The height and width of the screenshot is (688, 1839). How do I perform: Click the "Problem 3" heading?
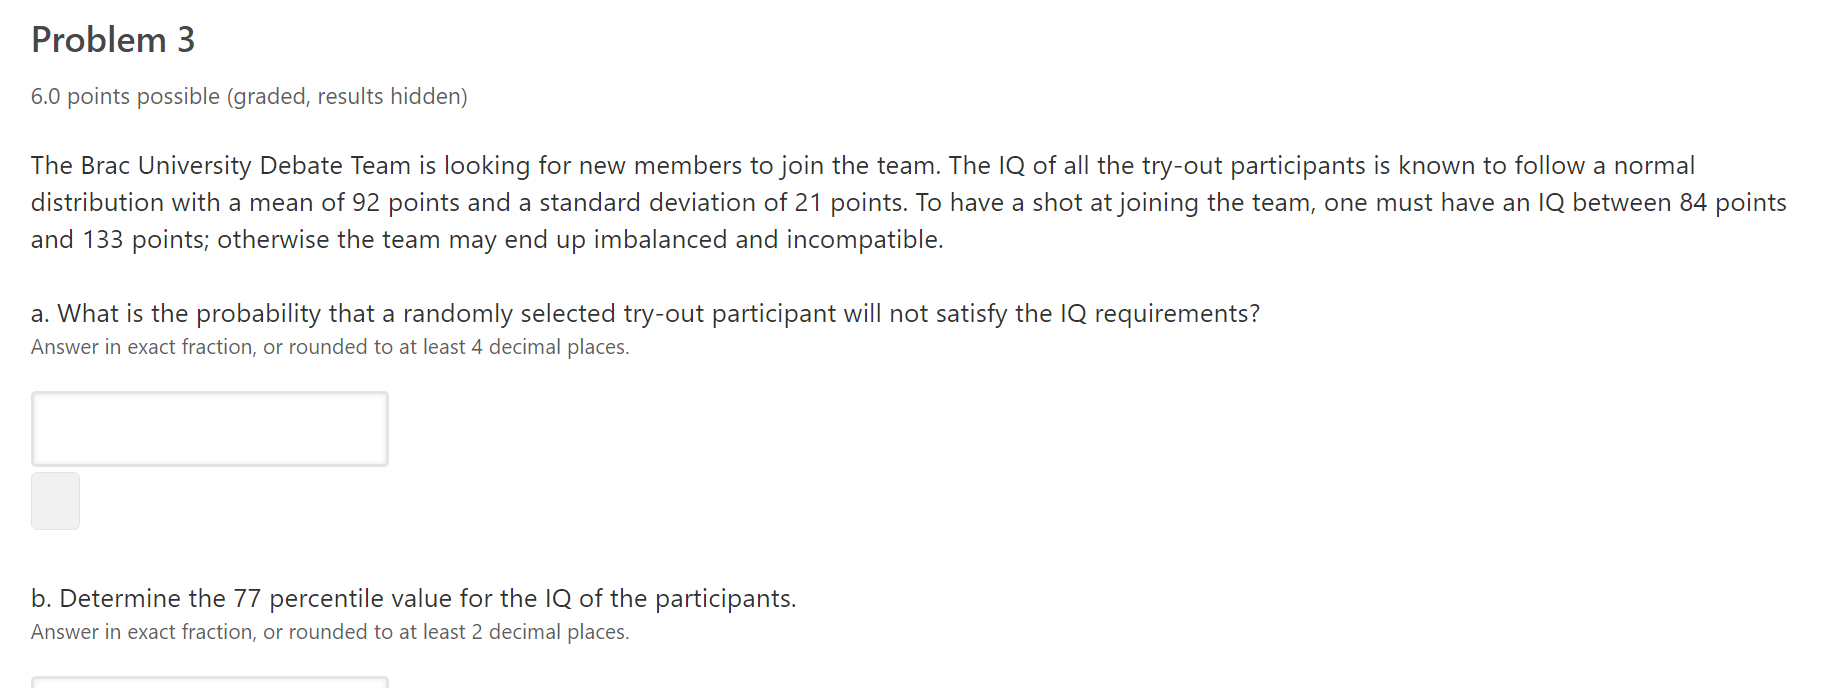tap(113, 40)
